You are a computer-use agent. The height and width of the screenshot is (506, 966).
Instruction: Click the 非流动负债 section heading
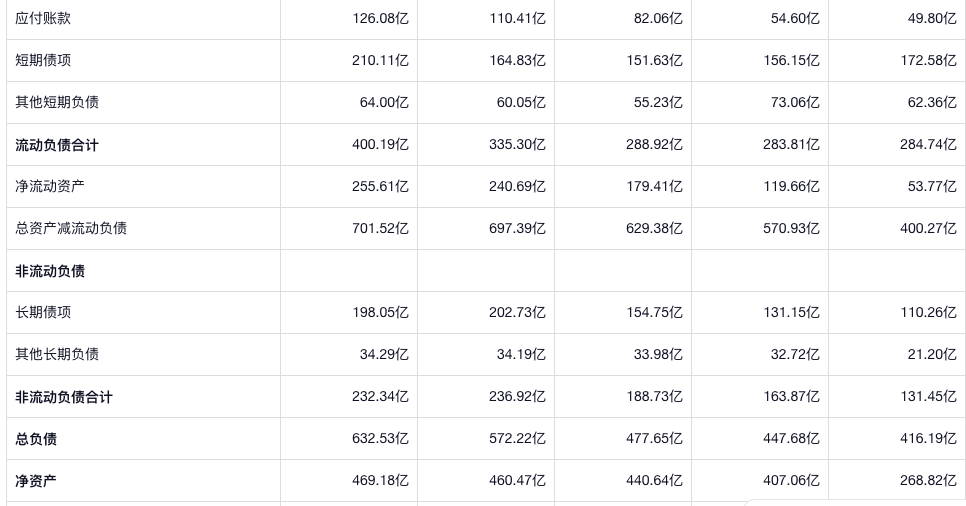pyautogui.click(x=50, y=271)
